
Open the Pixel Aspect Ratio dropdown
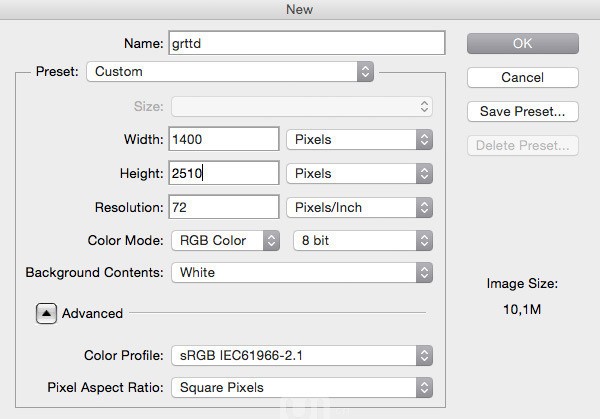(301, 387)
